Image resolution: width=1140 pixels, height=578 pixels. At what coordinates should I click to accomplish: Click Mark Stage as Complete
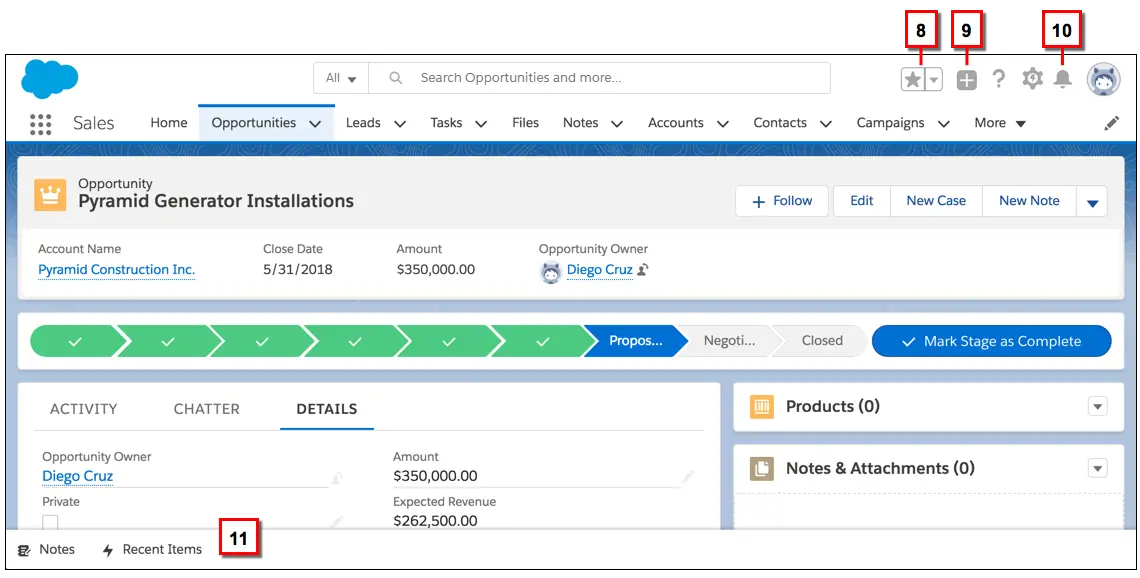tap(992, 341)
